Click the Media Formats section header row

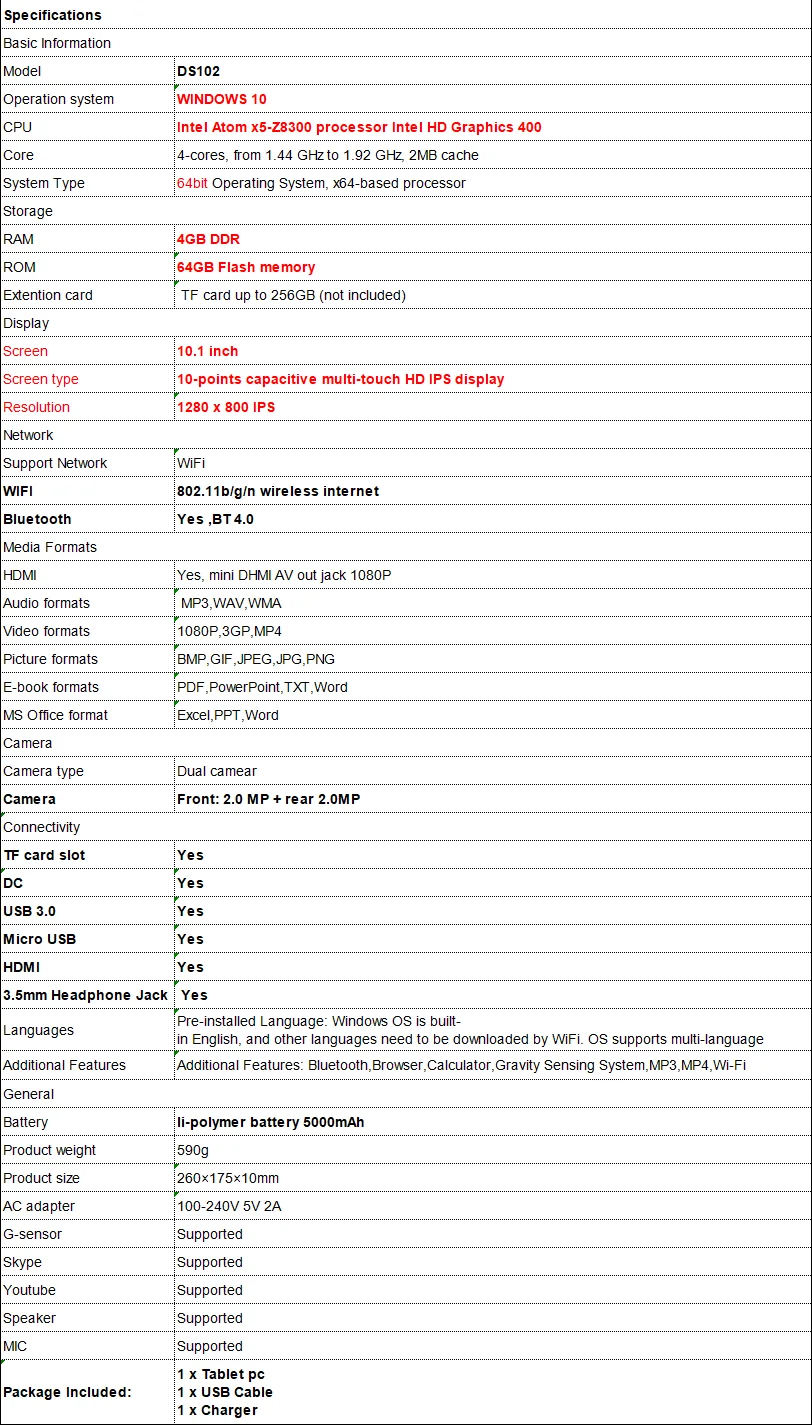(x=405, y=547)
